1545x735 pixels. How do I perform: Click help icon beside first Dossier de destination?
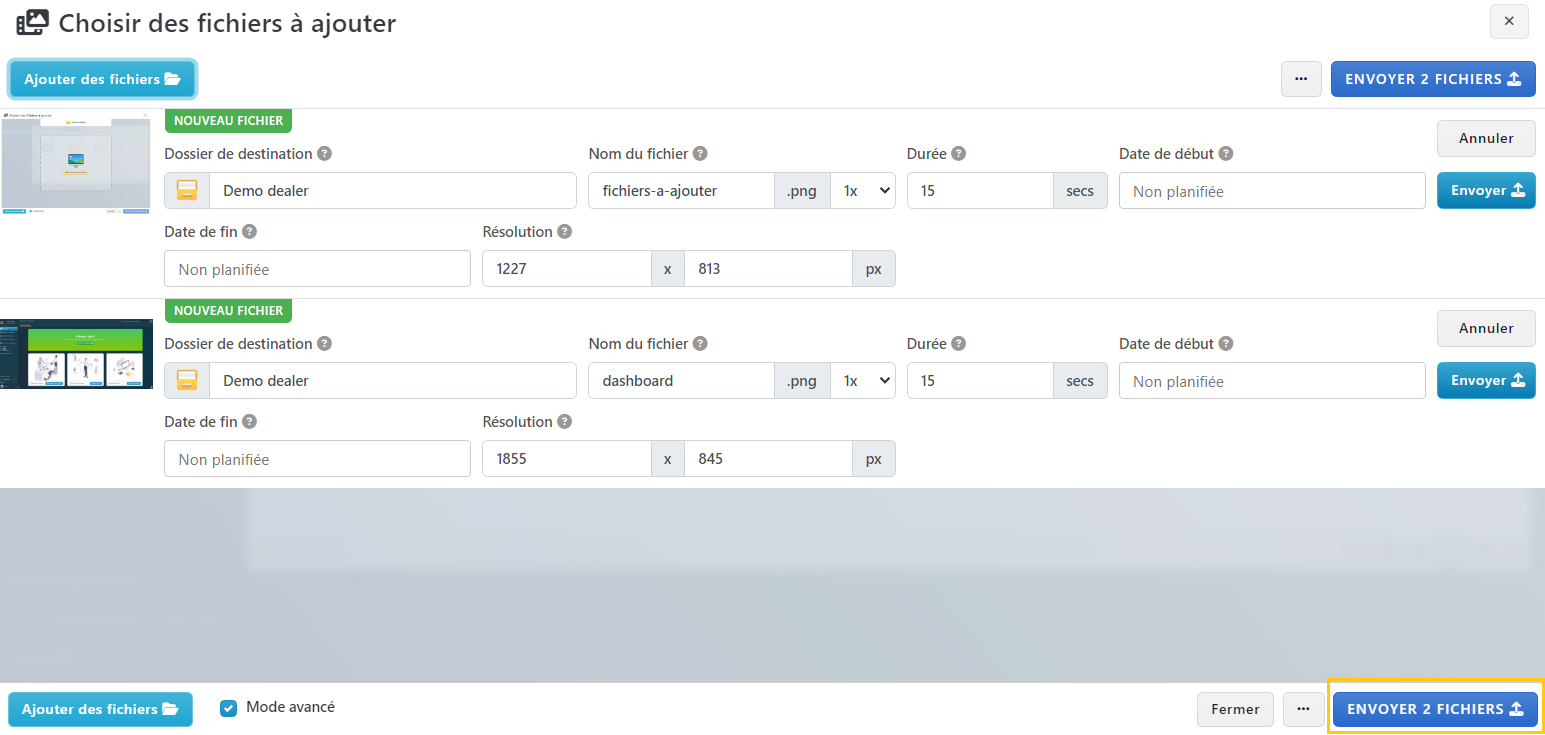point(325,154)
